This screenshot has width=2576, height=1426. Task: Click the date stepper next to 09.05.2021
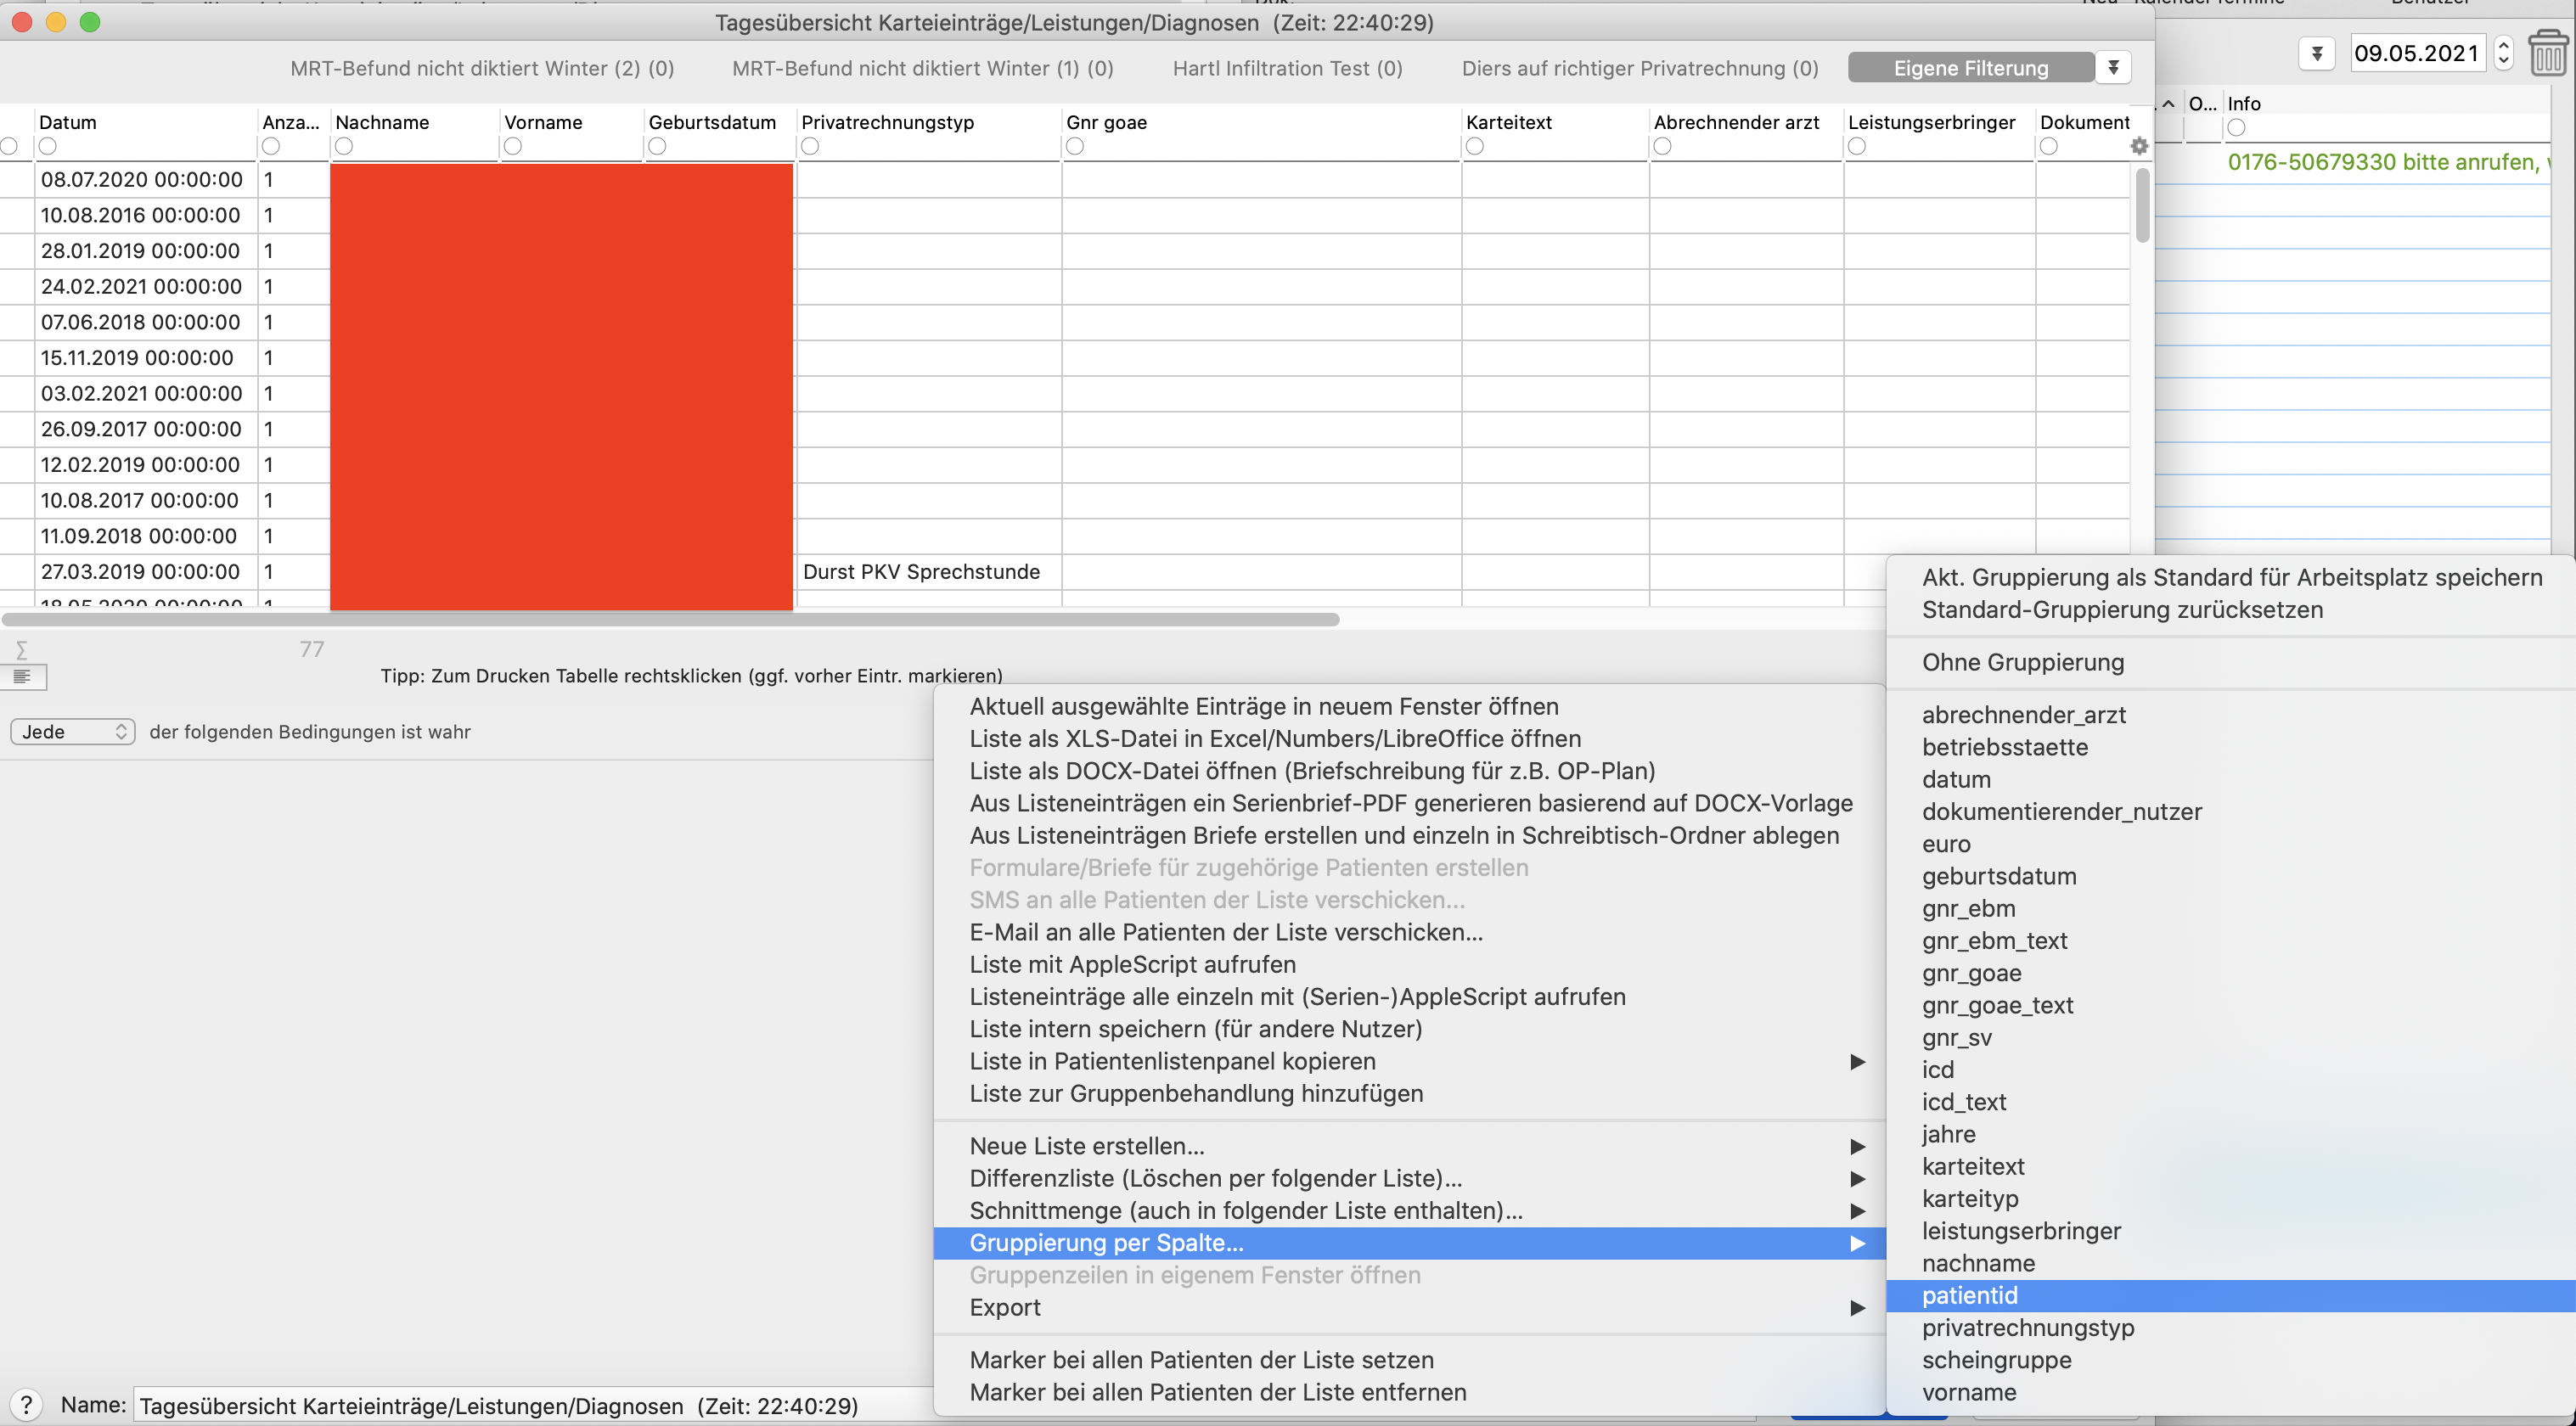pyautogui.click(x=2504, y=53)
